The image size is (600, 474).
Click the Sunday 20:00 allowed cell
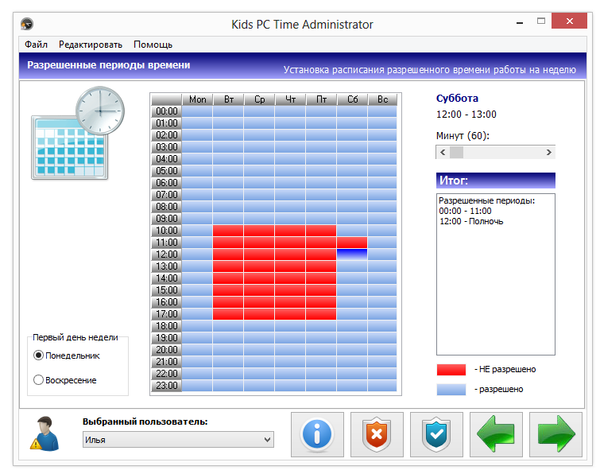click(382, 350)
